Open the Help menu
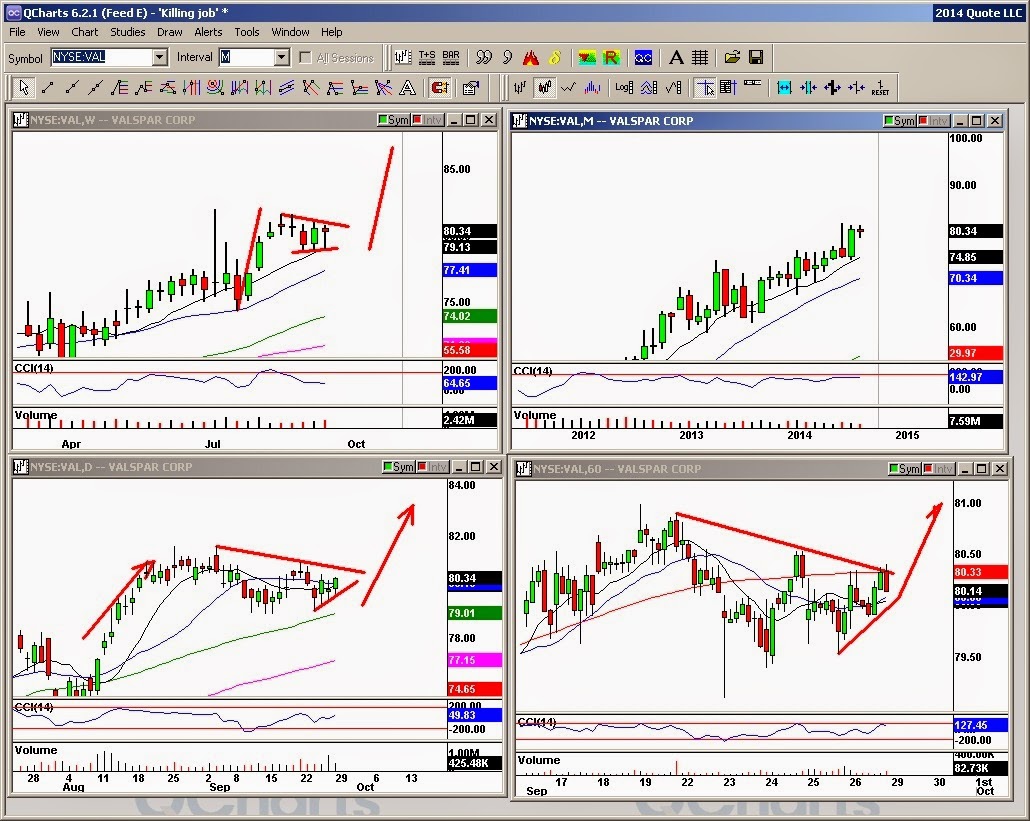The image size is (1030, 821). click(332, 32)
